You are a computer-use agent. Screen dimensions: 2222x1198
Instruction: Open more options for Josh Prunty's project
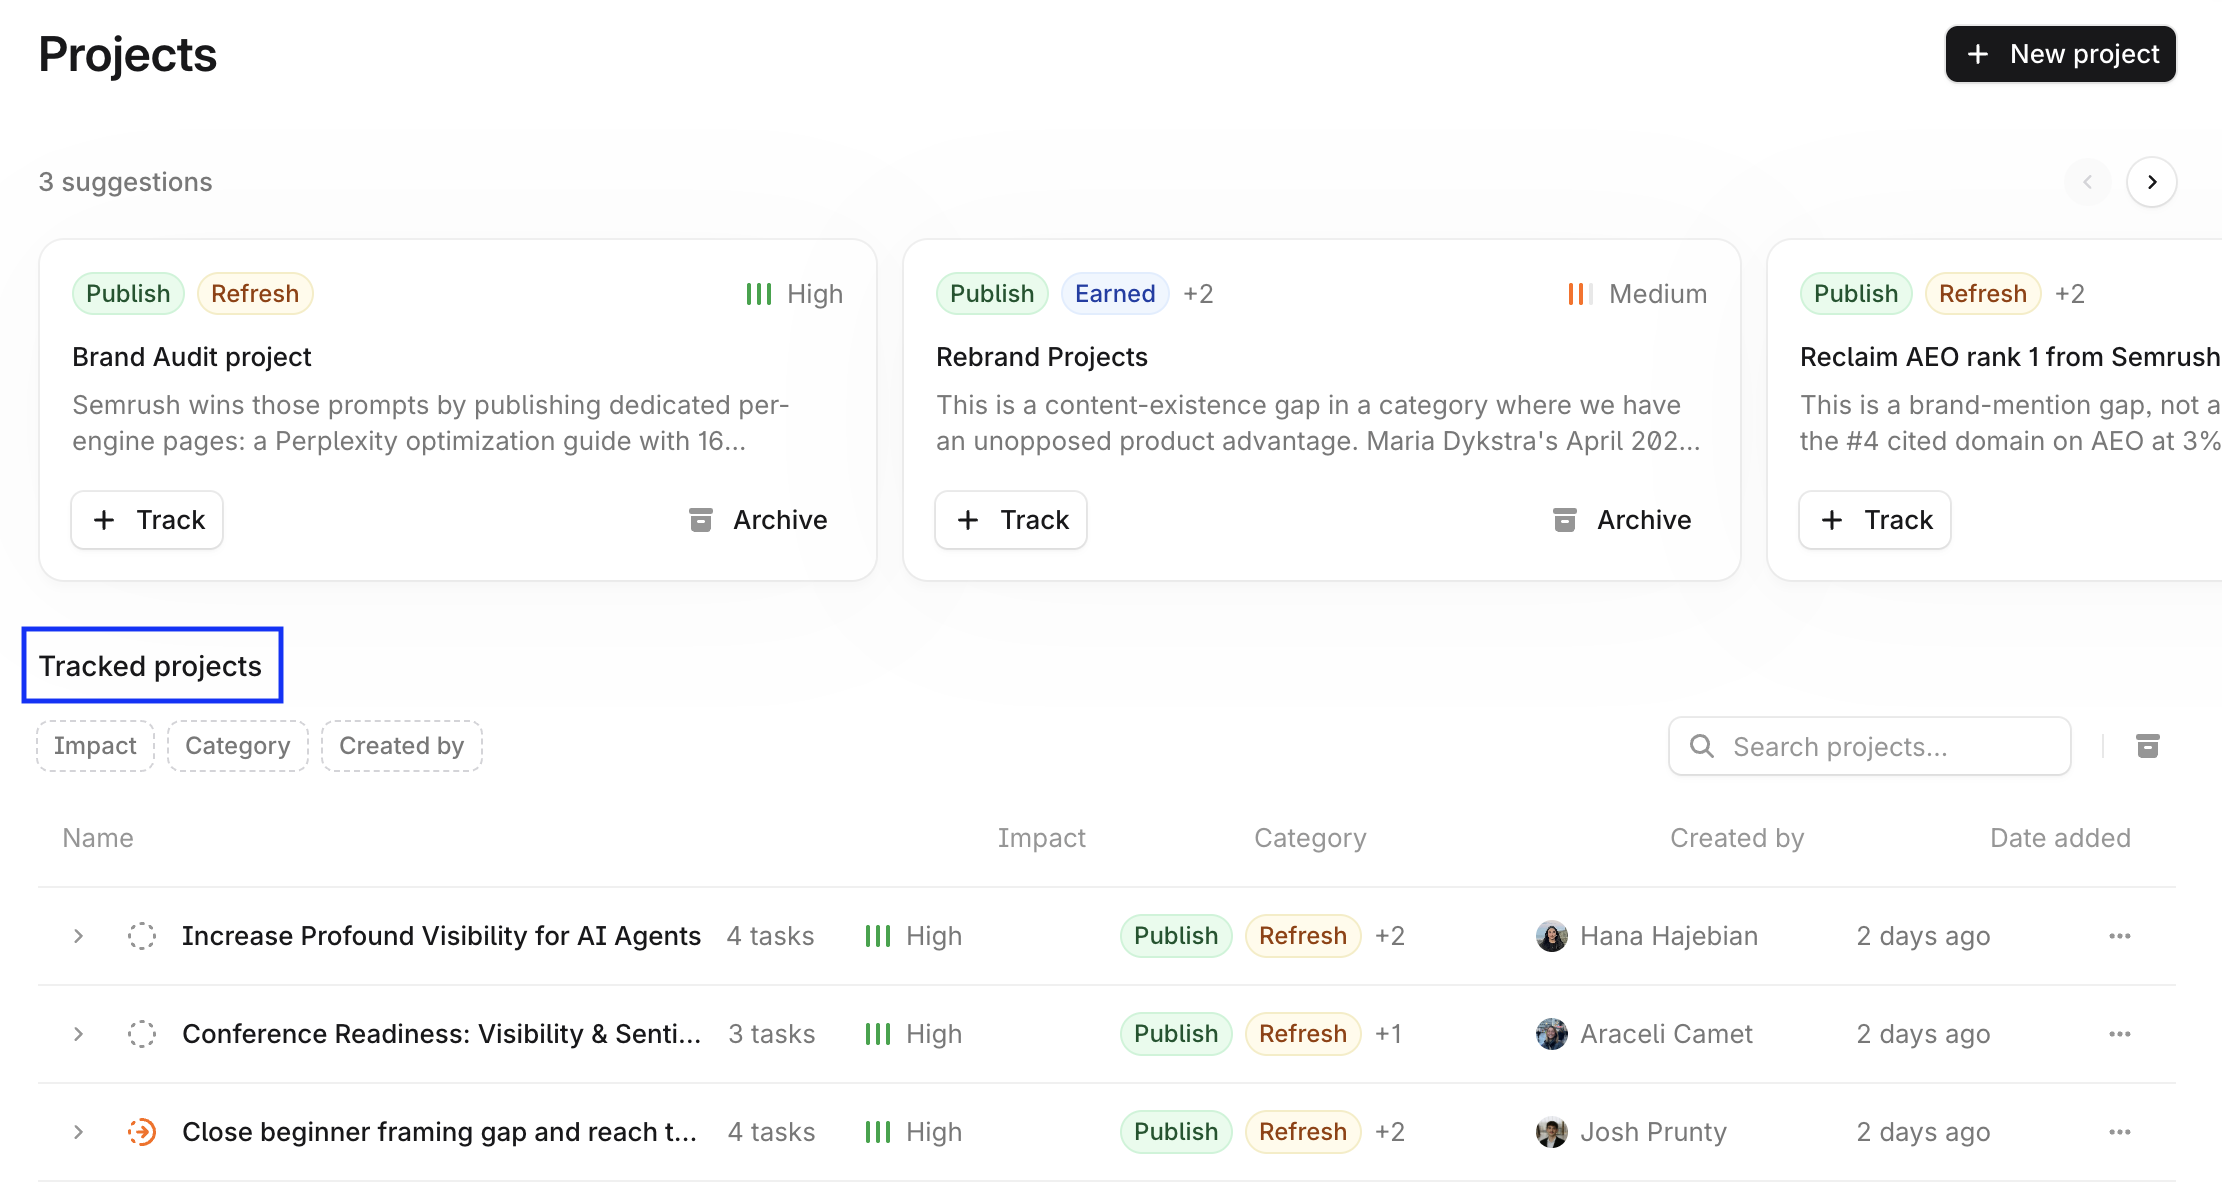(x=2120, y=1132)
